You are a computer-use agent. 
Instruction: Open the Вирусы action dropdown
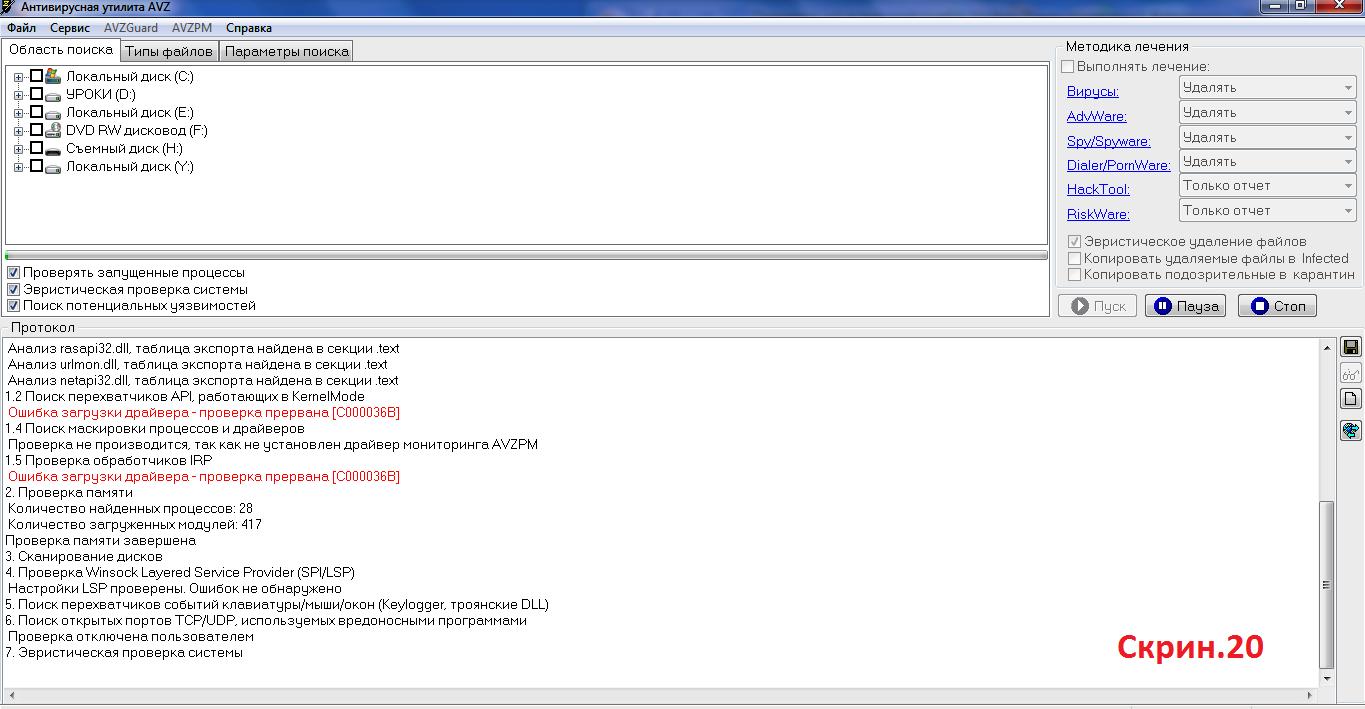coord(1267,88)
